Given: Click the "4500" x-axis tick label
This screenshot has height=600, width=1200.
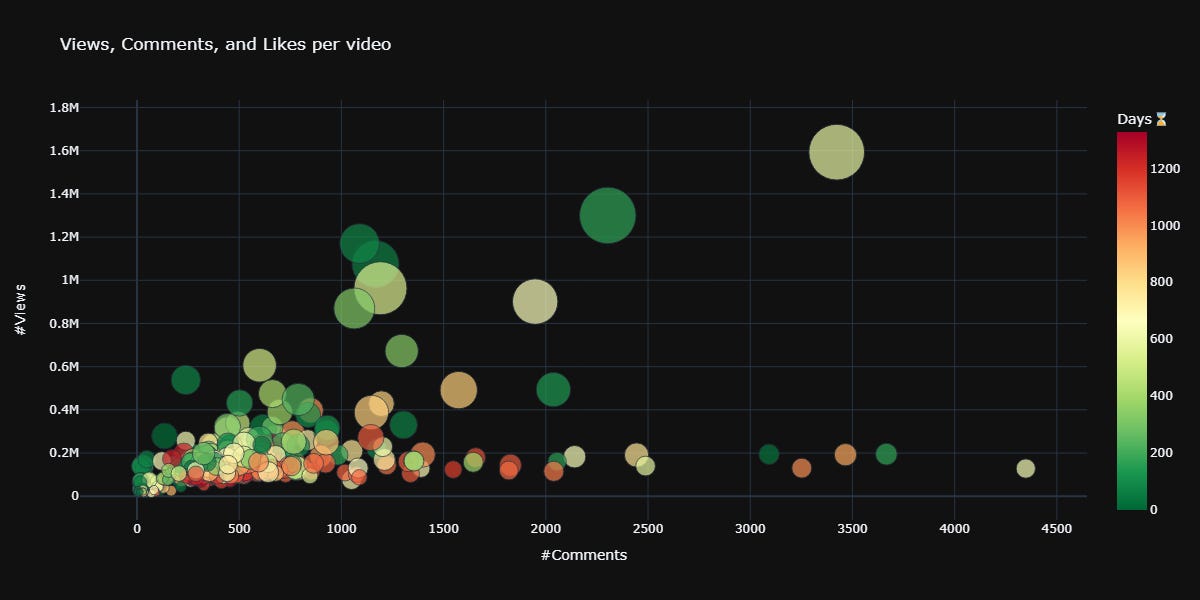Looking at the screenshot, I should pyautogui.click(x=1057, y=529).
